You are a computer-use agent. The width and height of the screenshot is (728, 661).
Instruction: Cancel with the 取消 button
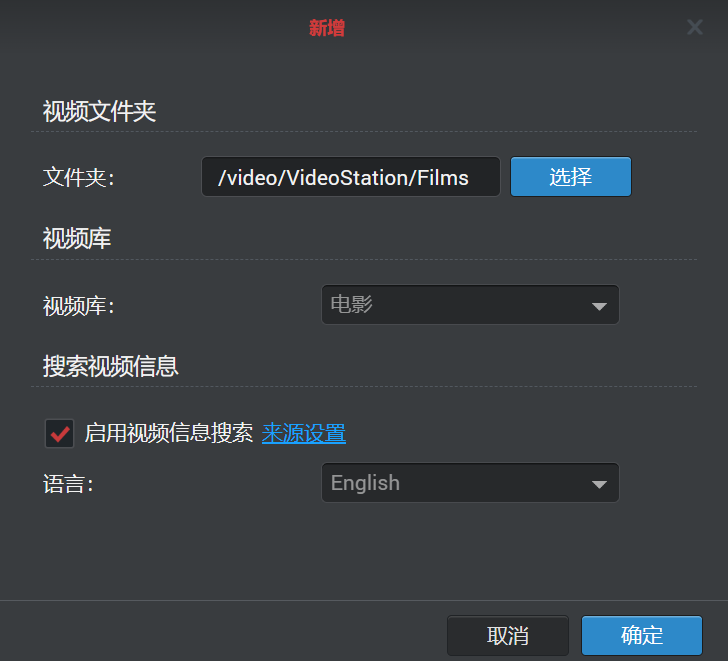coord(507,635)
